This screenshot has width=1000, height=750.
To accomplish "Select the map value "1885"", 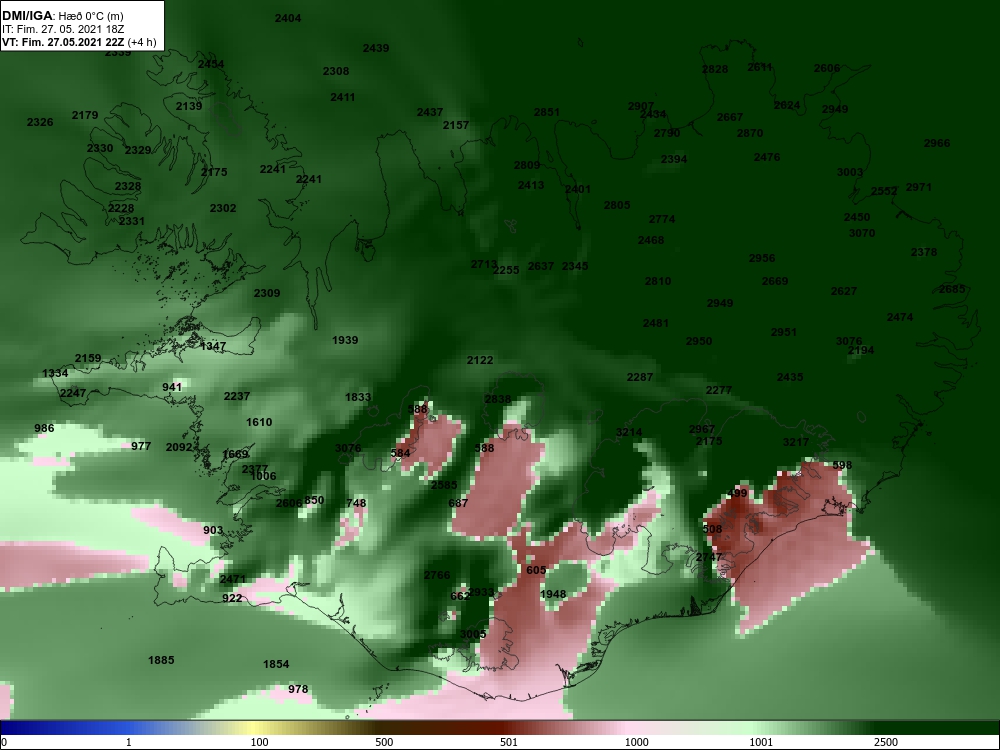I will [161, 660].
